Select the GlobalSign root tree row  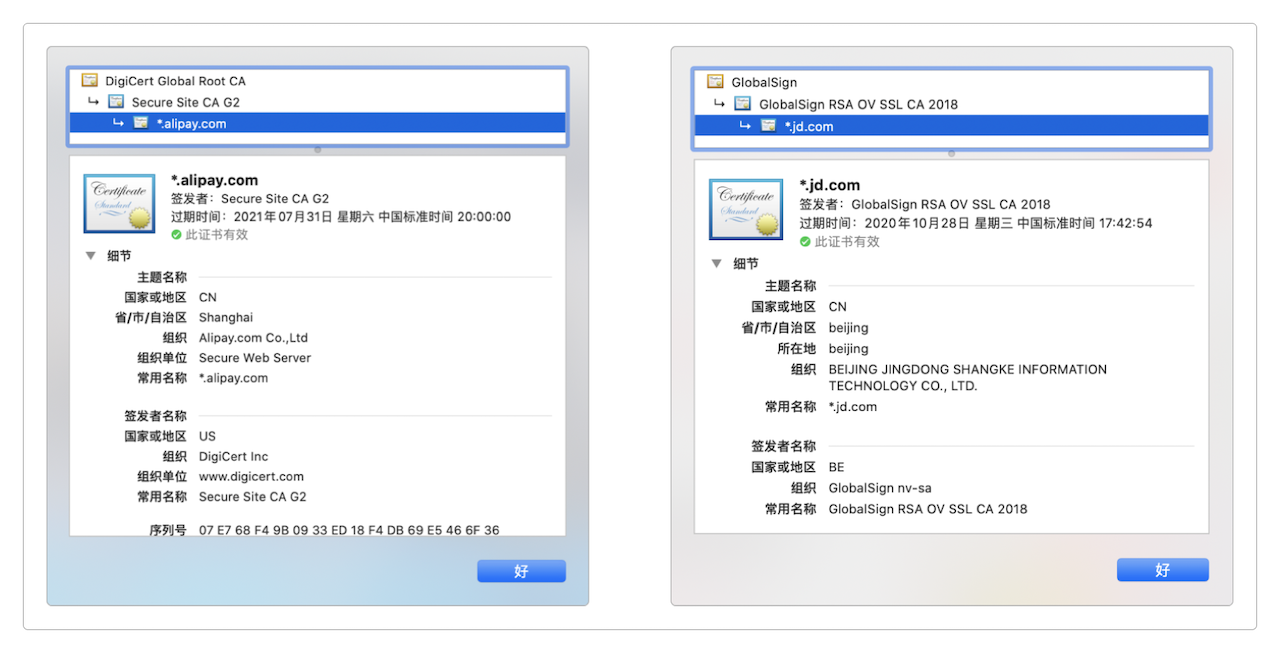coord(951,82)
